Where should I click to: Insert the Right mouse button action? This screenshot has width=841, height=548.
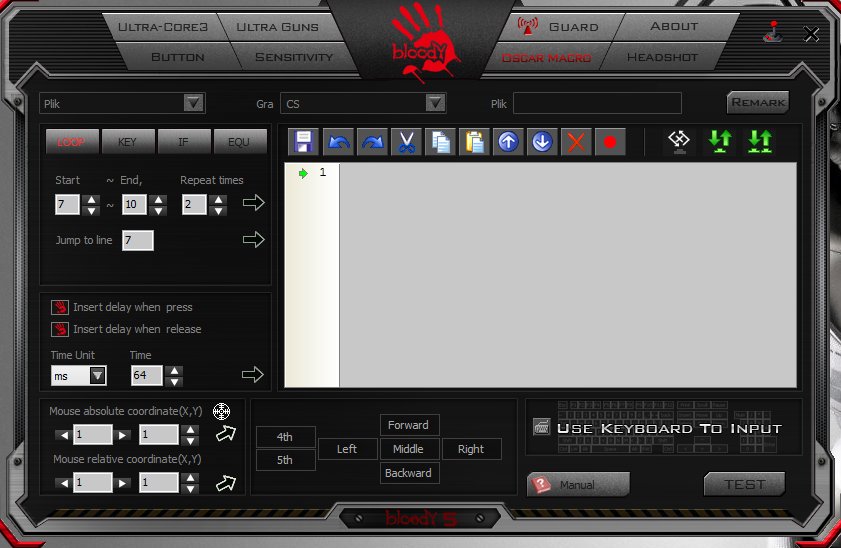[471, 449]
